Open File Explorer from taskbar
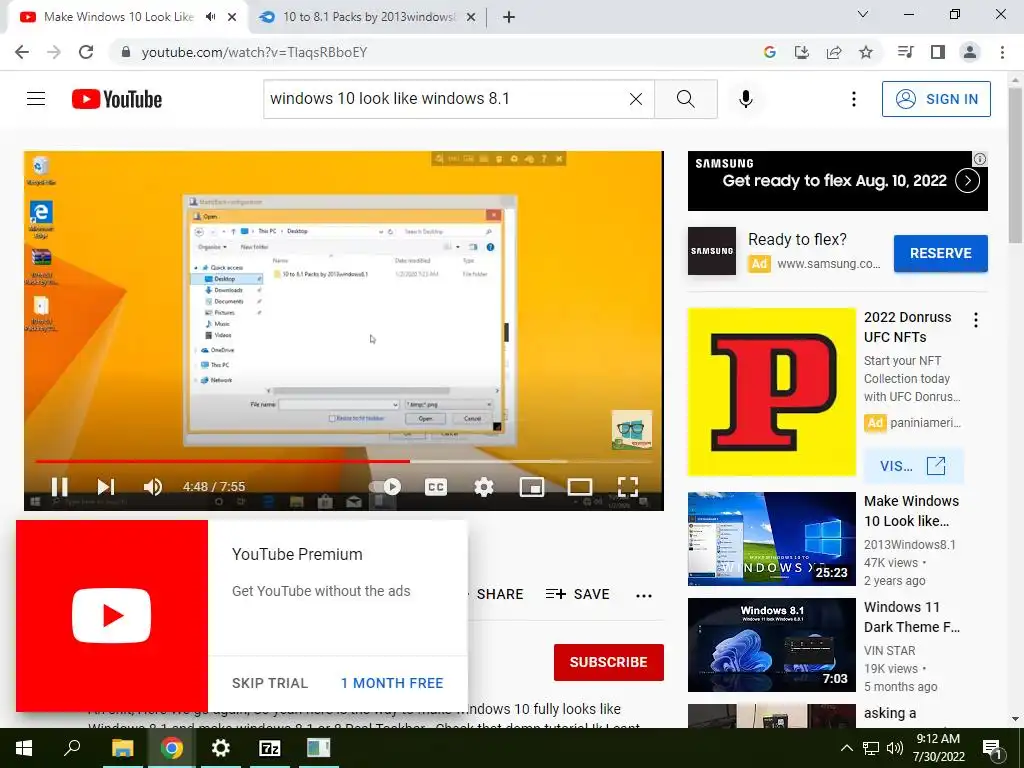Screen dimensions: 1024x768 click(x=122, y=748)
